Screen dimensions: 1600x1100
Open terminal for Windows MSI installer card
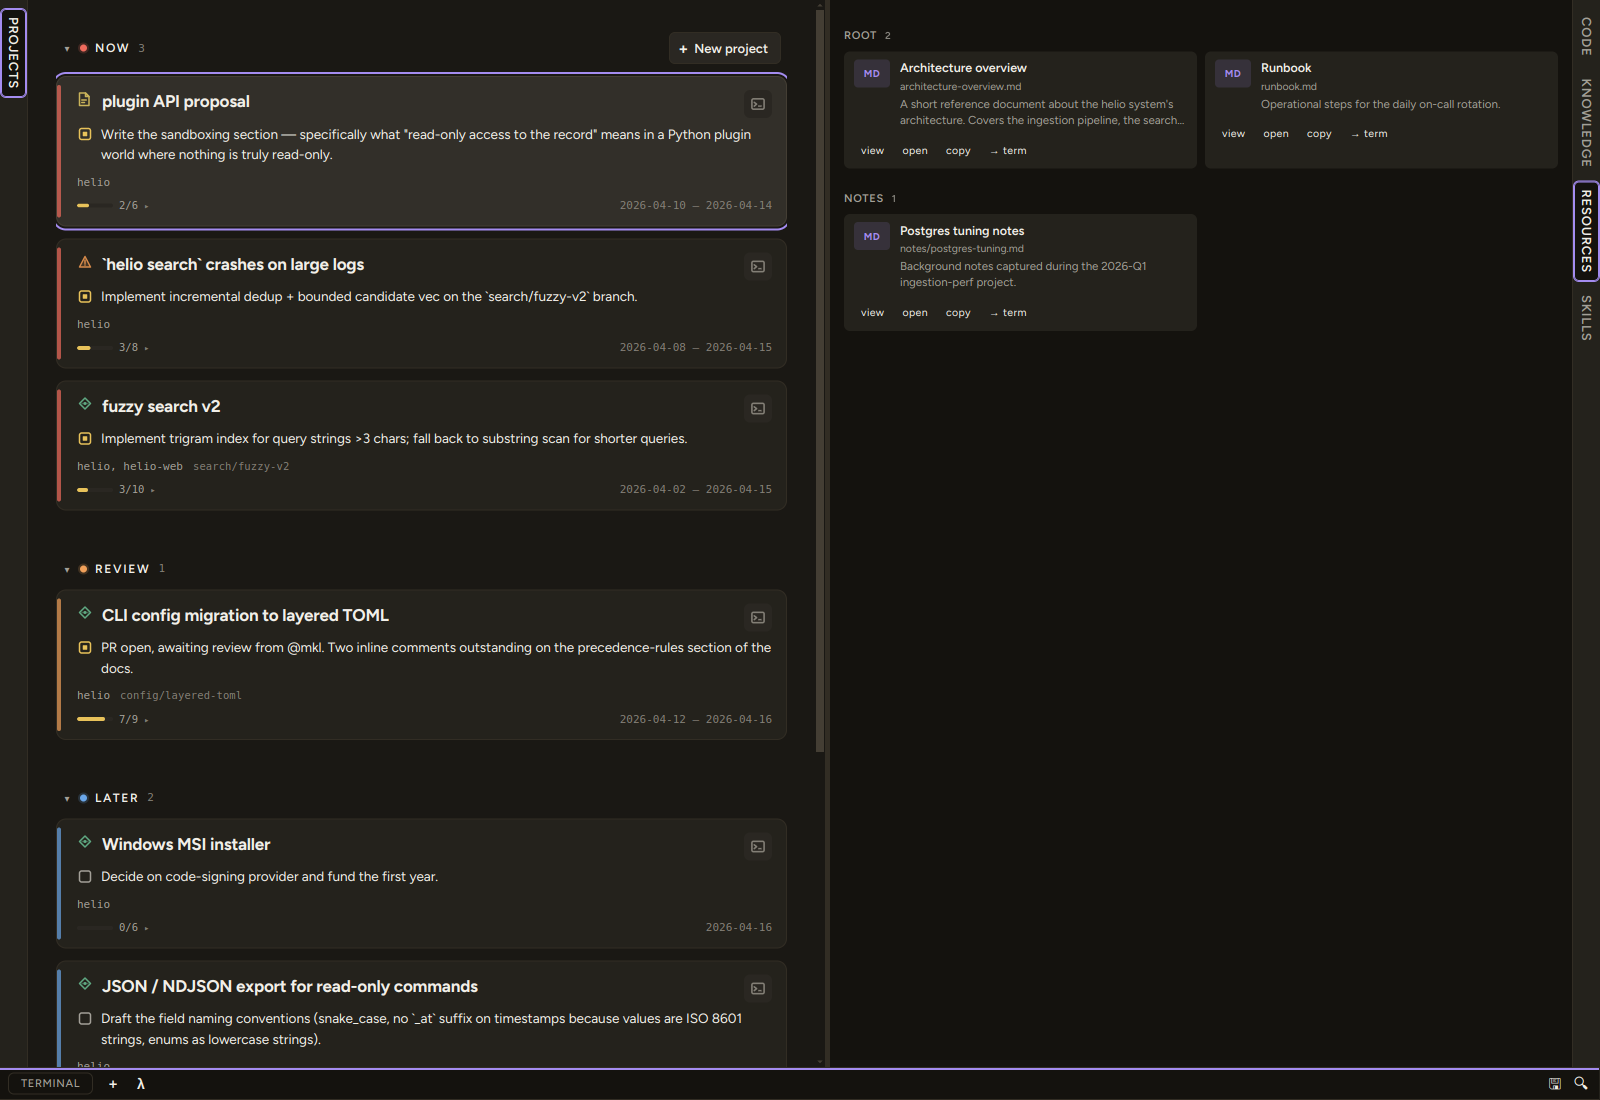pos(758,846)
